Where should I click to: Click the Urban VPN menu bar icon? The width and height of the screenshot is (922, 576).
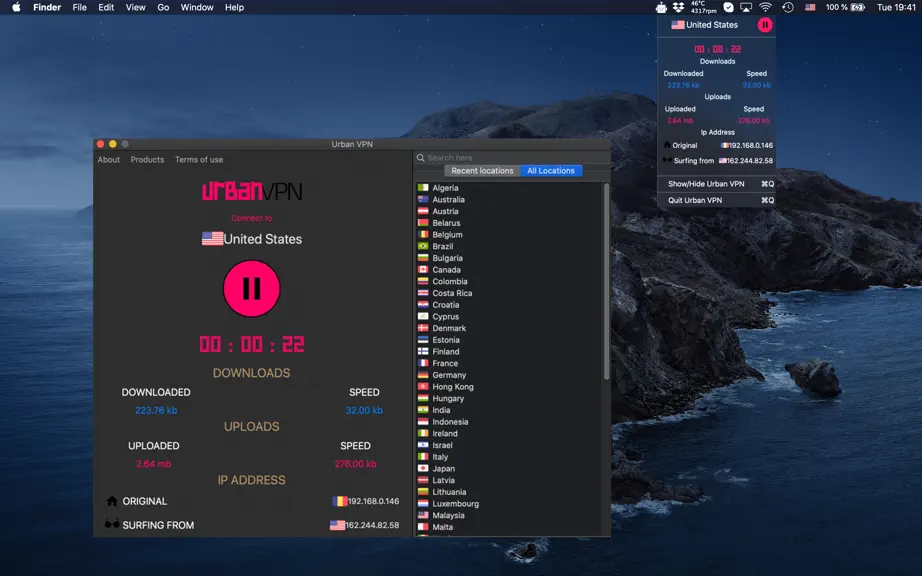click(662, 8)
